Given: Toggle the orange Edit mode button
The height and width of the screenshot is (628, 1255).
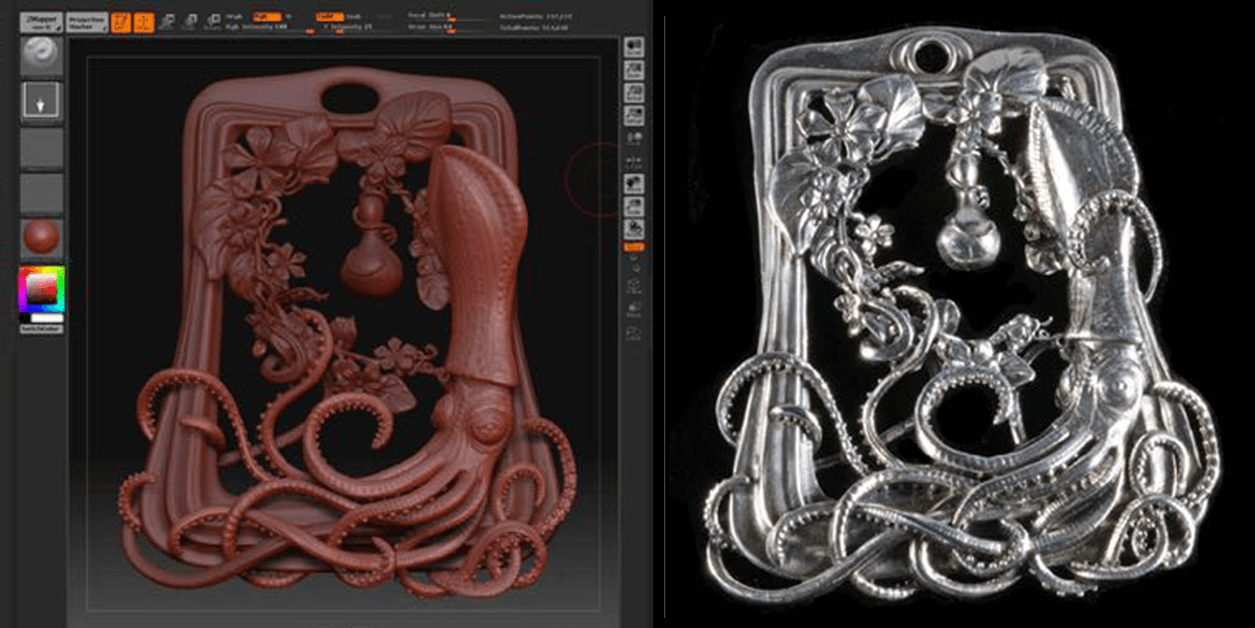Looking at the screenshot, I should pyautogui.click(x=121, y=22).
